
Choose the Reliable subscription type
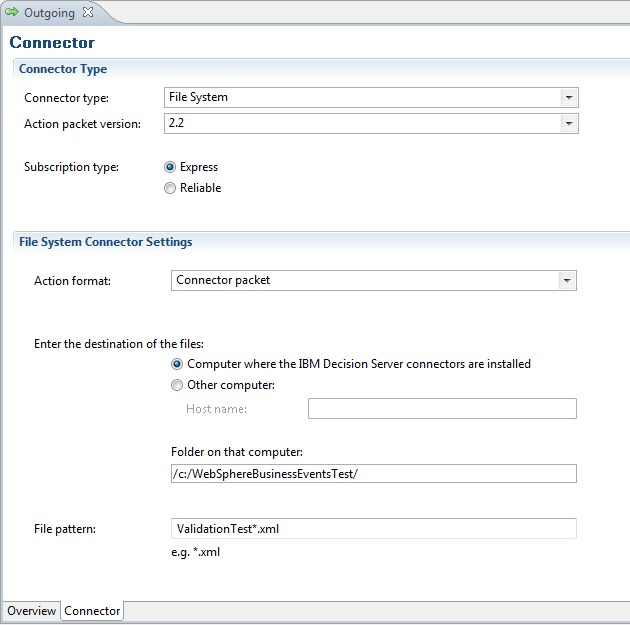[x=170, y=188]
